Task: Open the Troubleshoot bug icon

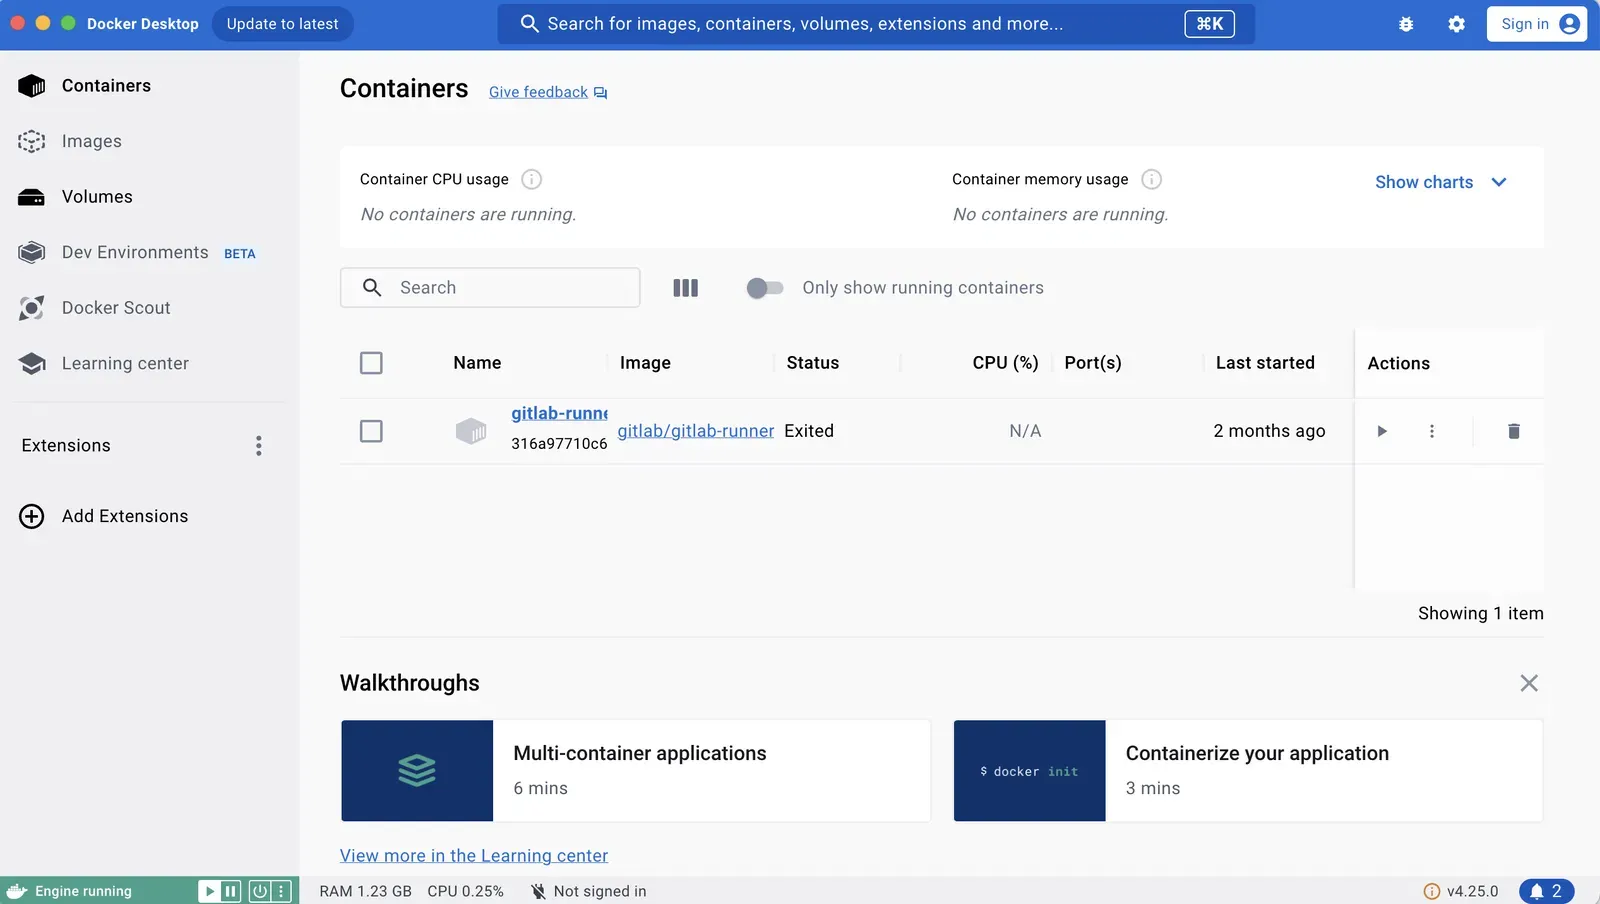Action: pos(1406,23)
